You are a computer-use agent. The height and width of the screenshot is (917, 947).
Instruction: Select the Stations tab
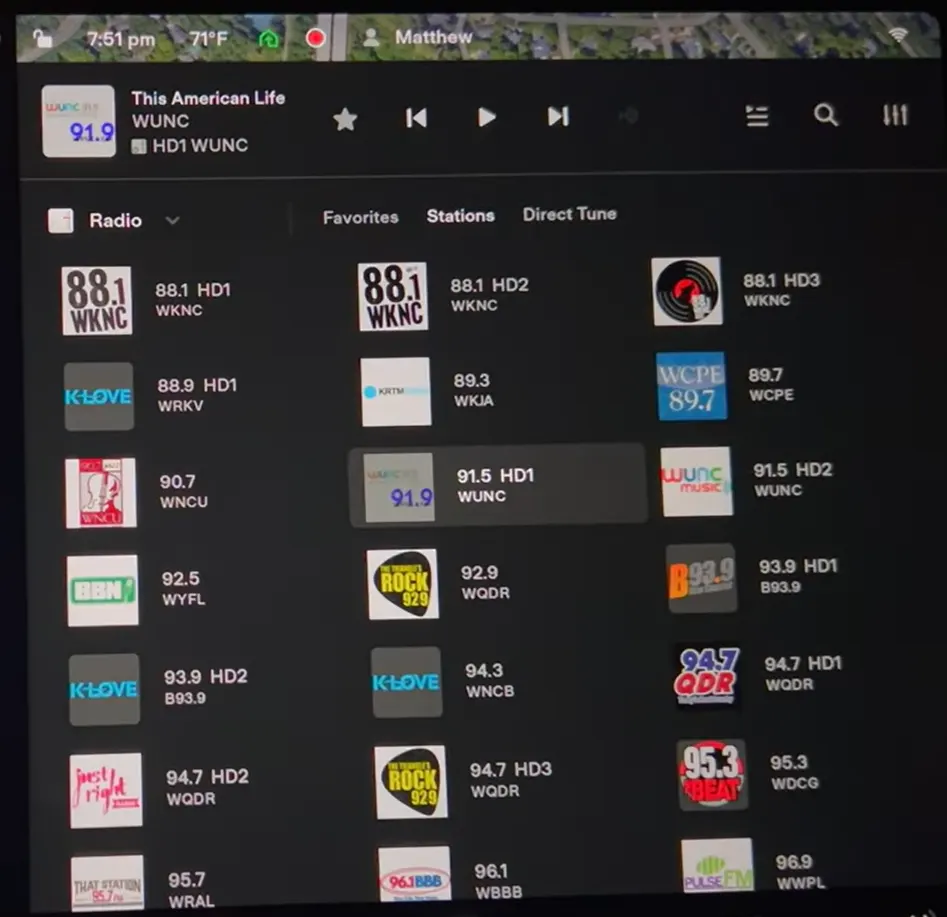pos(460,216)
